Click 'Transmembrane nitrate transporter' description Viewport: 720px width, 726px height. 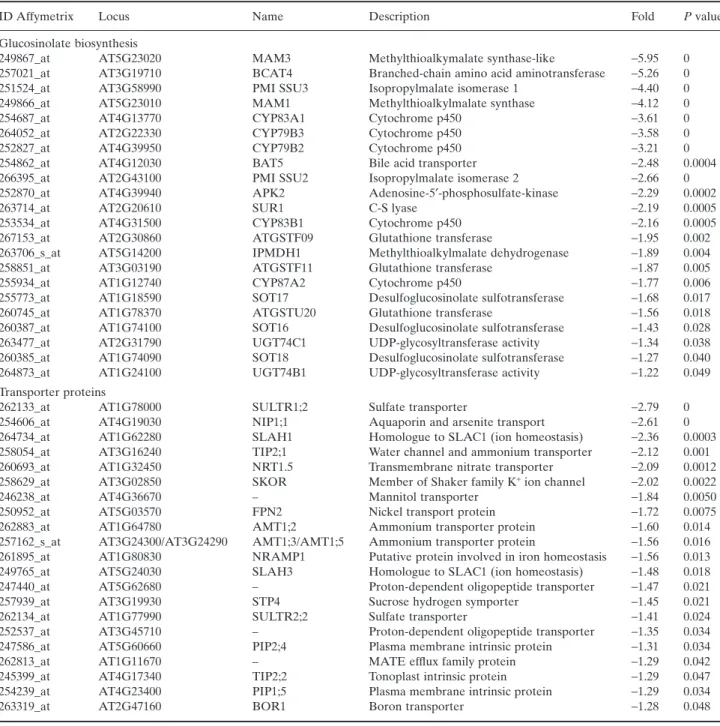(x=461, y=467)
